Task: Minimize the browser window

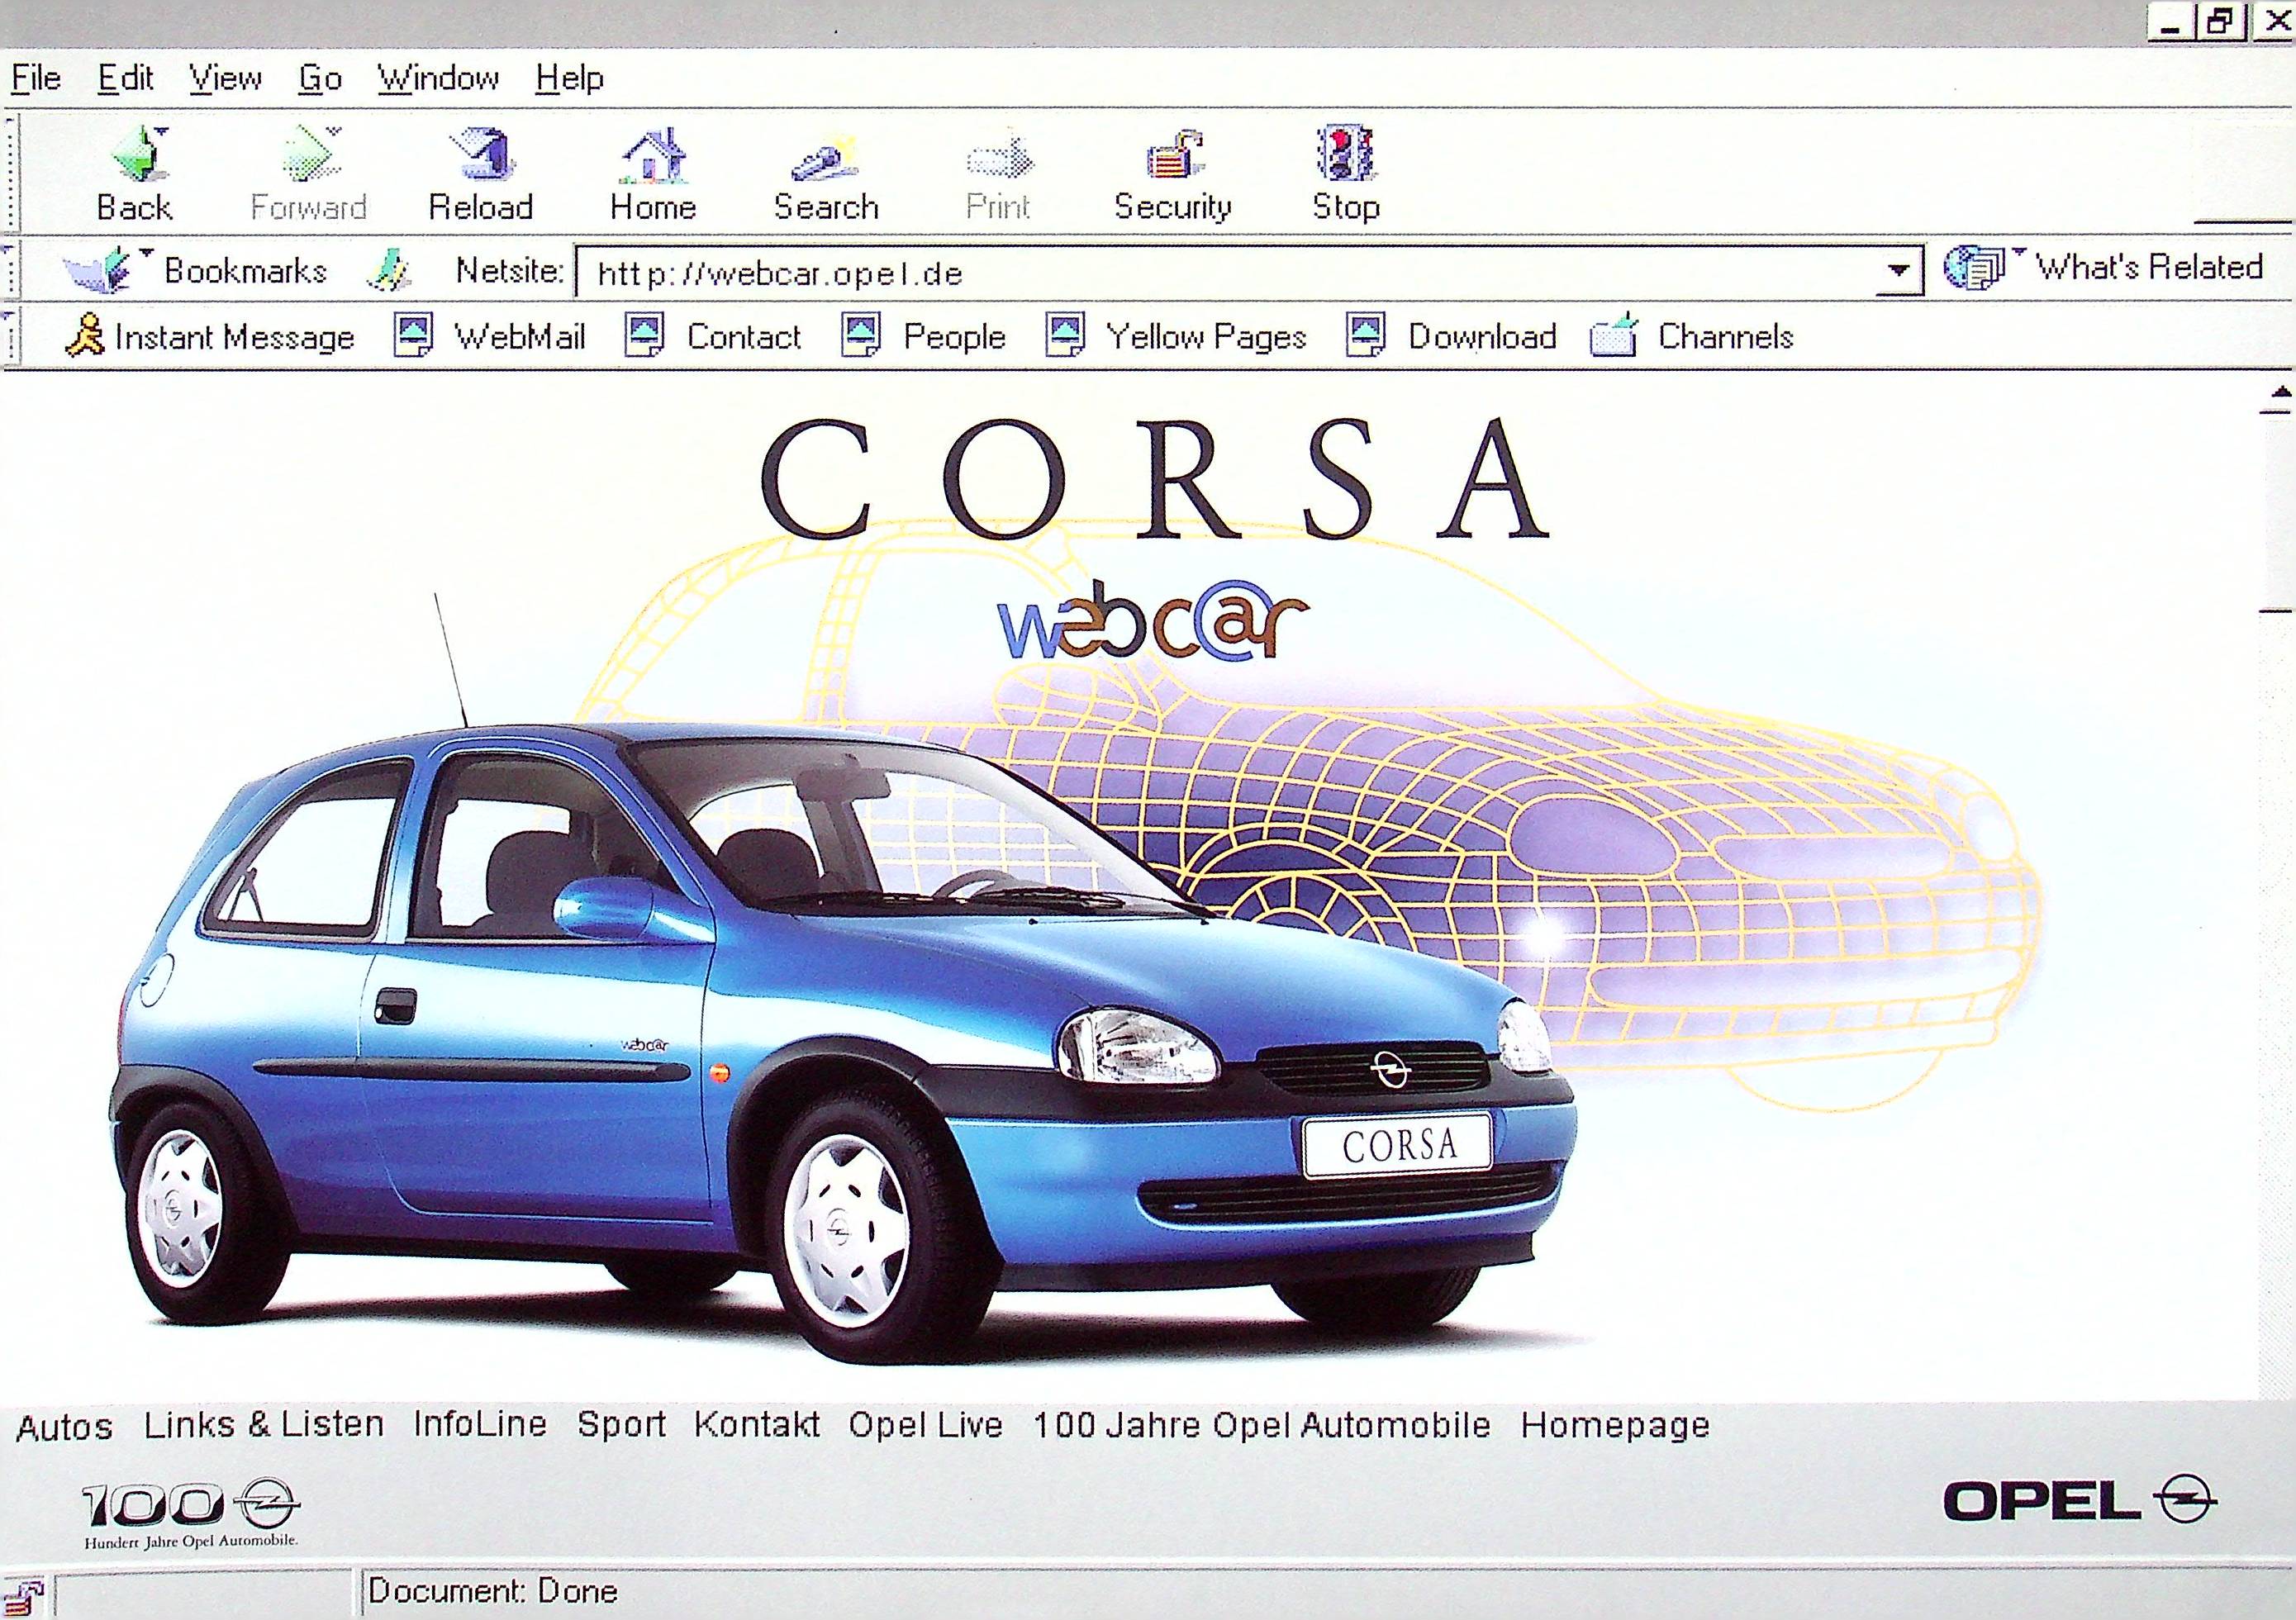Action: (2171, 21)
